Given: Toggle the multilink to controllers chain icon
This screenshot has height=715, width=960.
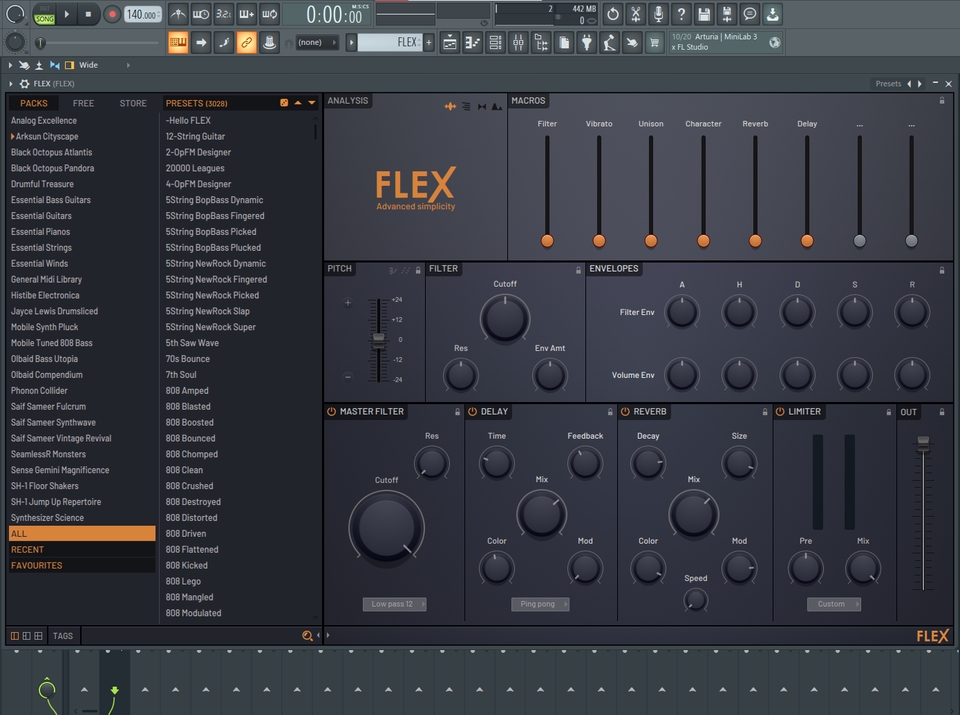Looking at the screenshot, I should pyautogui.click(x=246, y=42).
